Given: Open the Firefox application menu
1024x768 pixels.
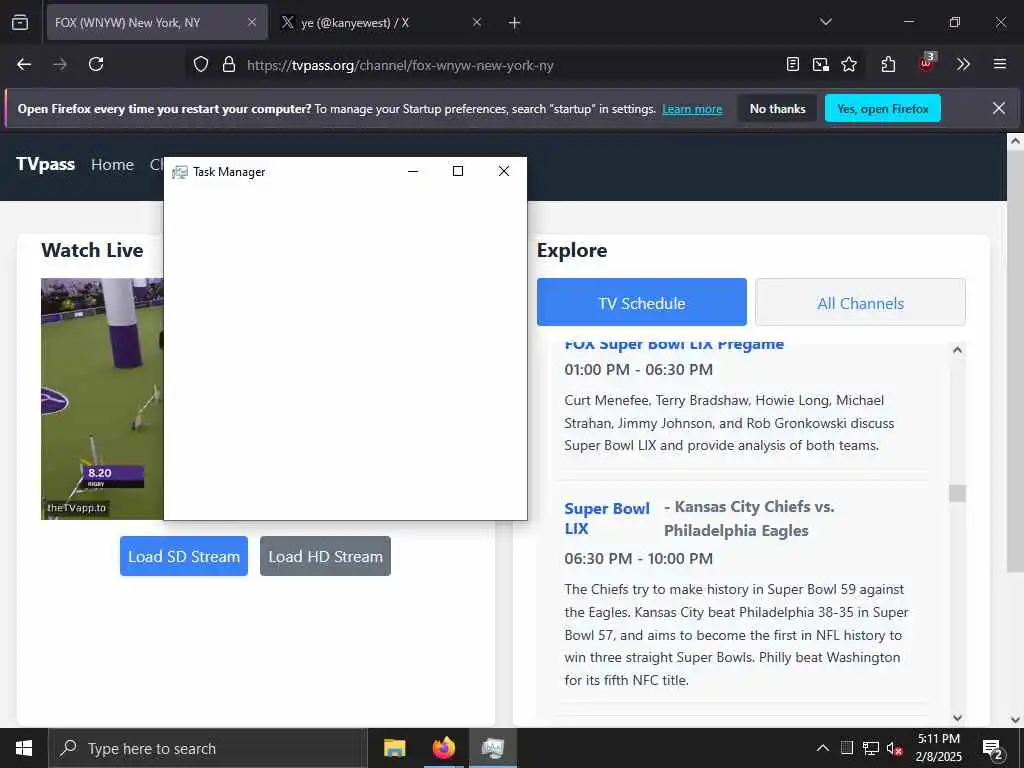Looking at the screenshot, I should tap(1000, 64).
